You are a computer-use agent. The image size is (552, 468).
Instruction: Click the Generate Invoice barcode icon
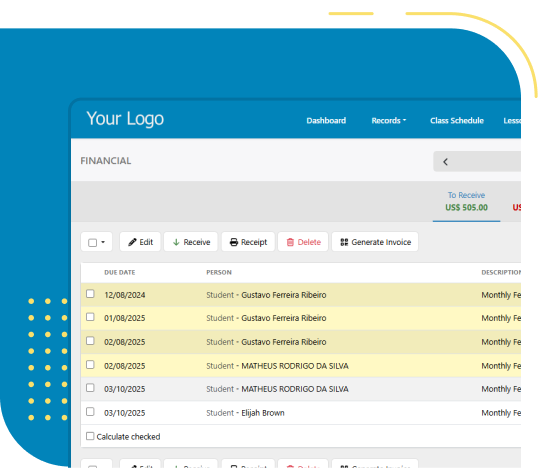[x=344, y=242]
